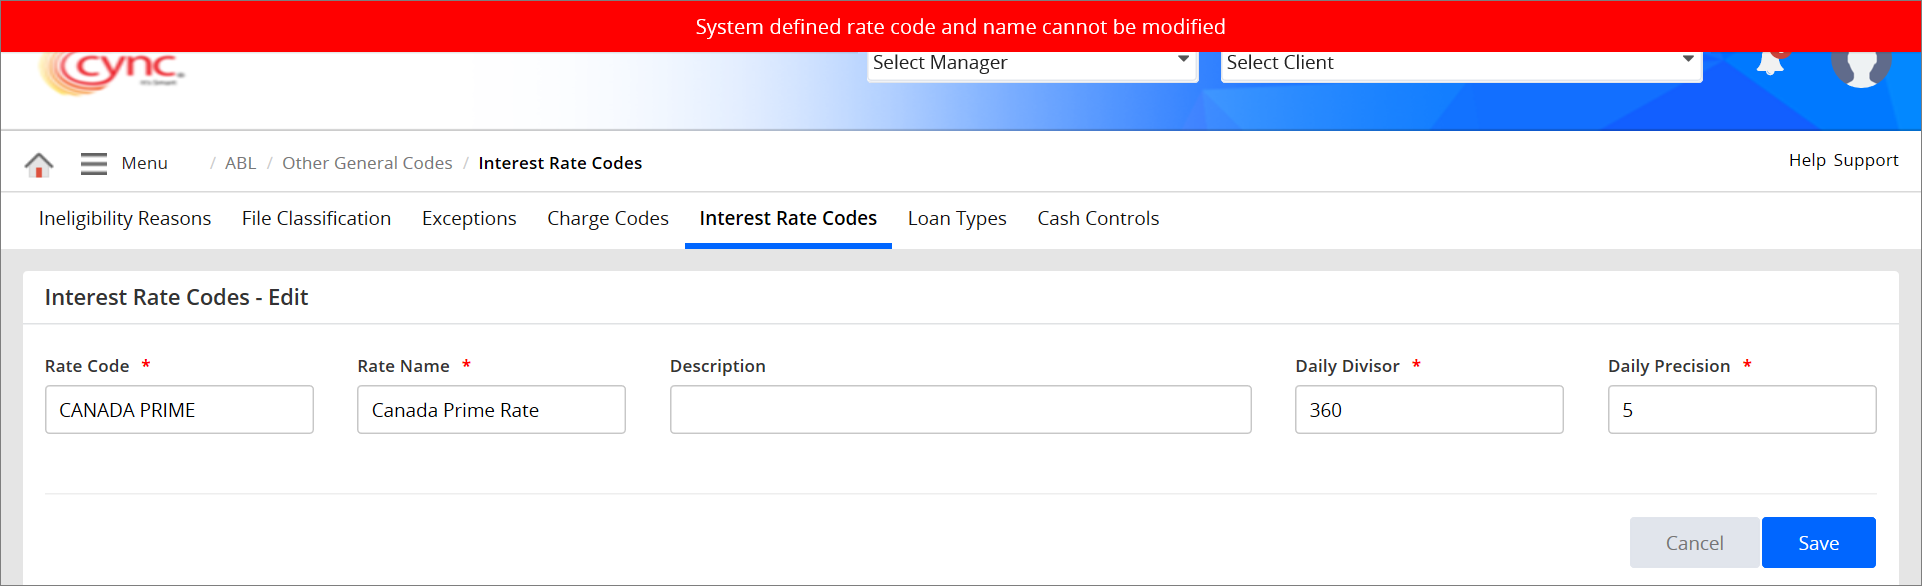Open the File Classification tab
This screenshot has height=586, width=1922.
(x=316, y=219)
